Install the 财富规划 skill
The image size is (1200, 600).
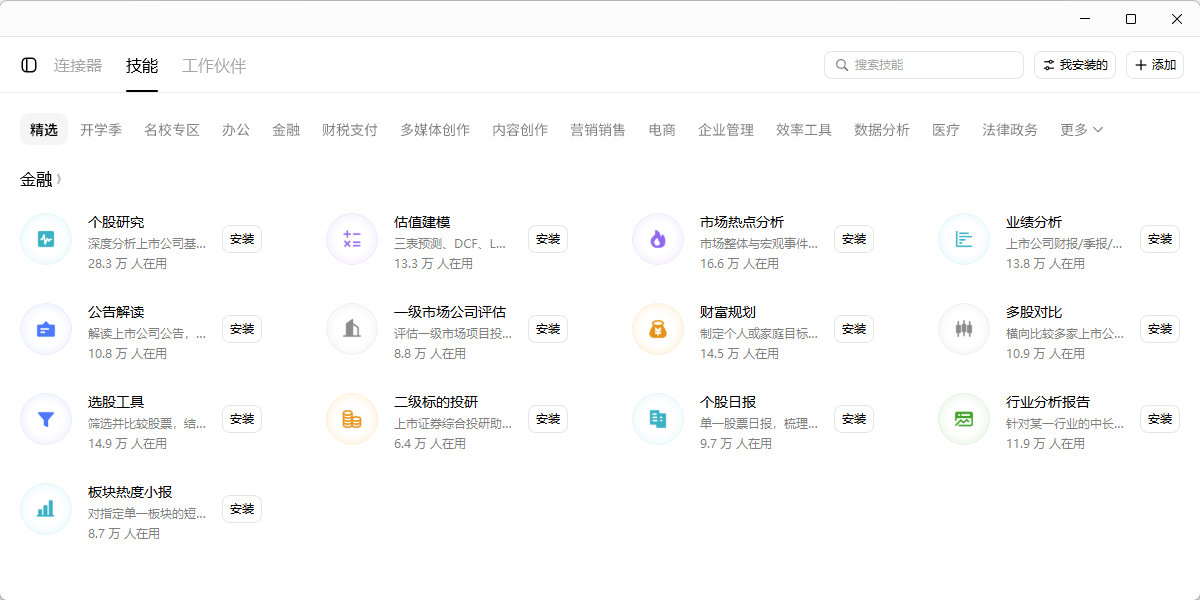pyautogui.click(x=854, y=329)
